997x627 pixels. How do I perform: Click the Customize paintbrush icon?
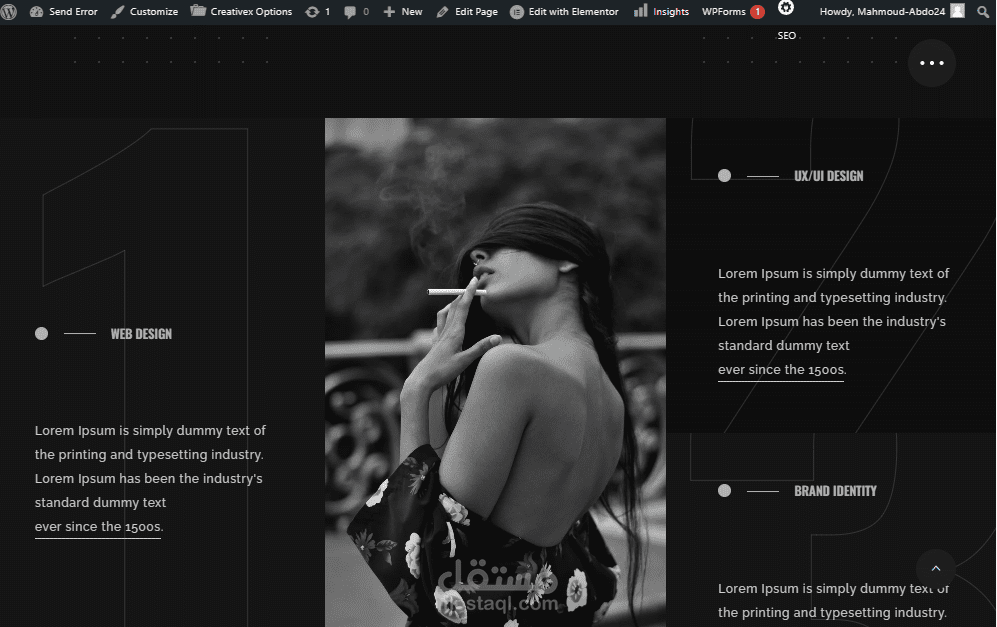(117, 11)
